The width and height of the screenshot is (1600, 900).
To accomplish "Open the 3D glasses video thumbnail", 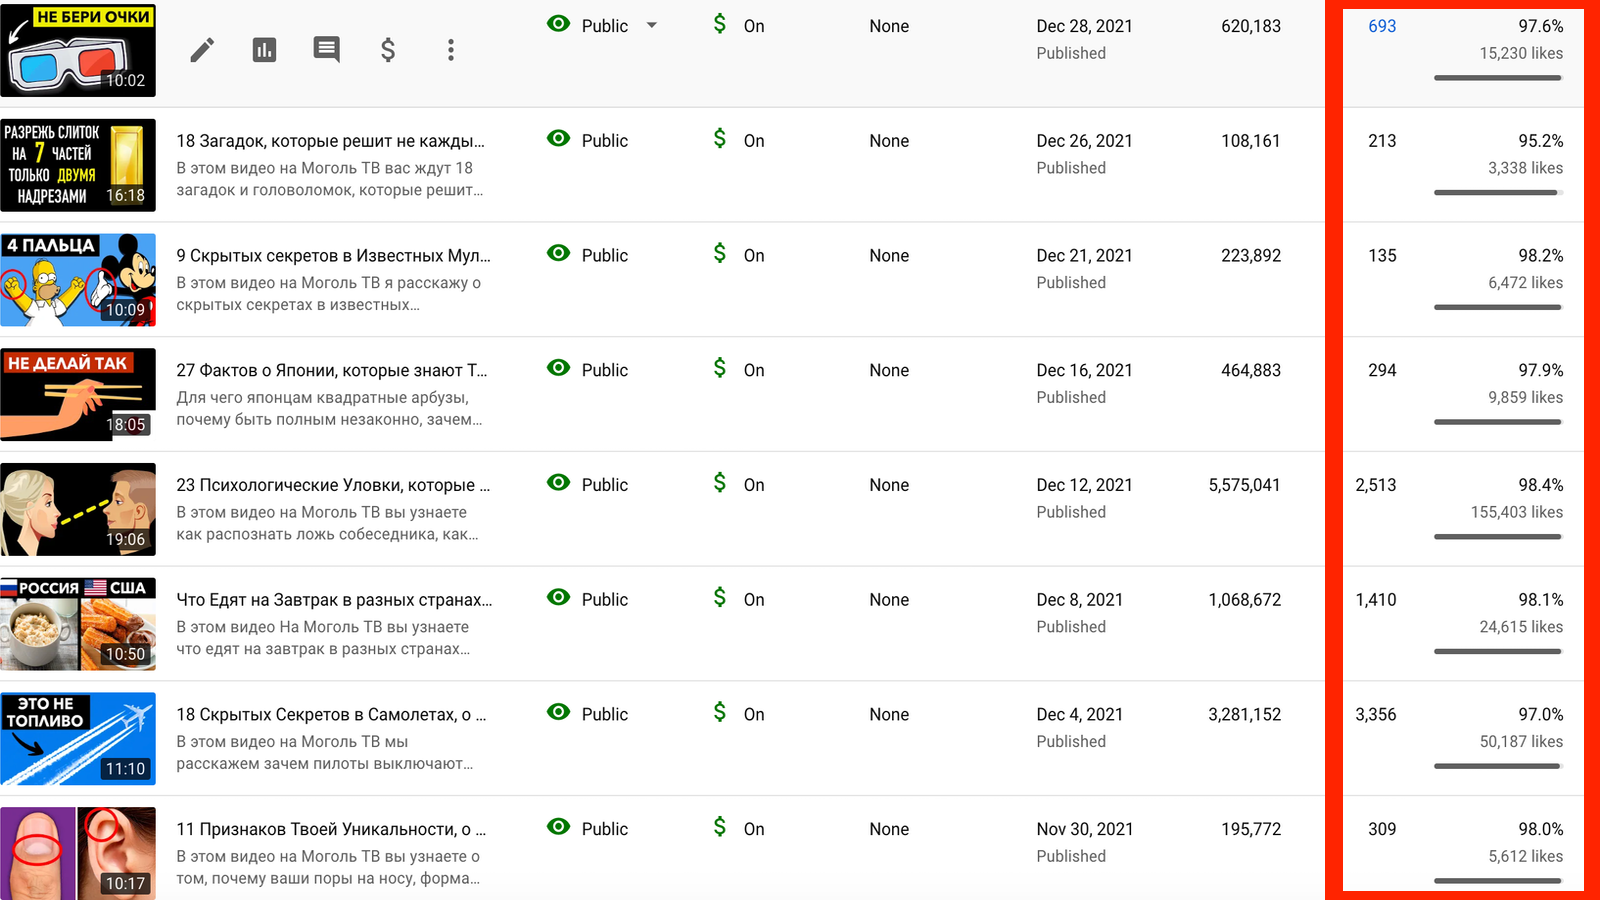I will pos(78,50).
